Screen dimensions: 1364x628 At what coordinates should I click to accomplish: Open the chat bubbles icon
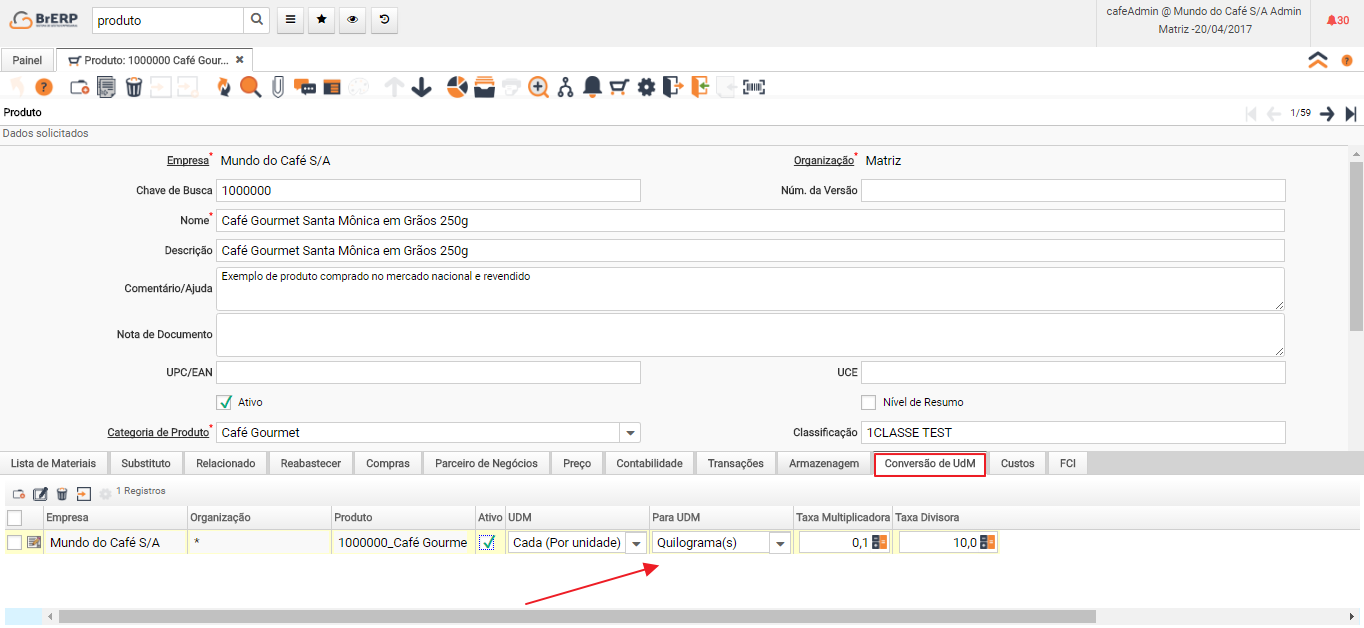(305, 88)
